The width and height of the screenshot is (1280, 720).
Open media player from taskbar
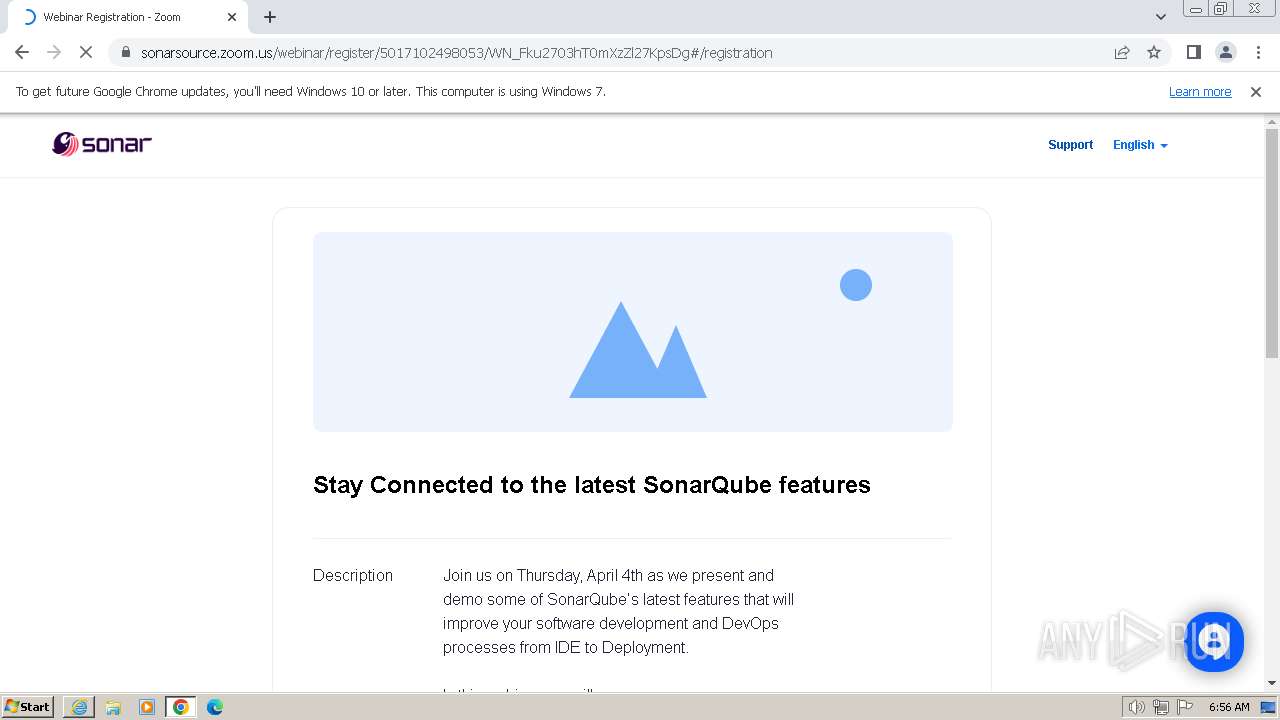tap(147, 707)
